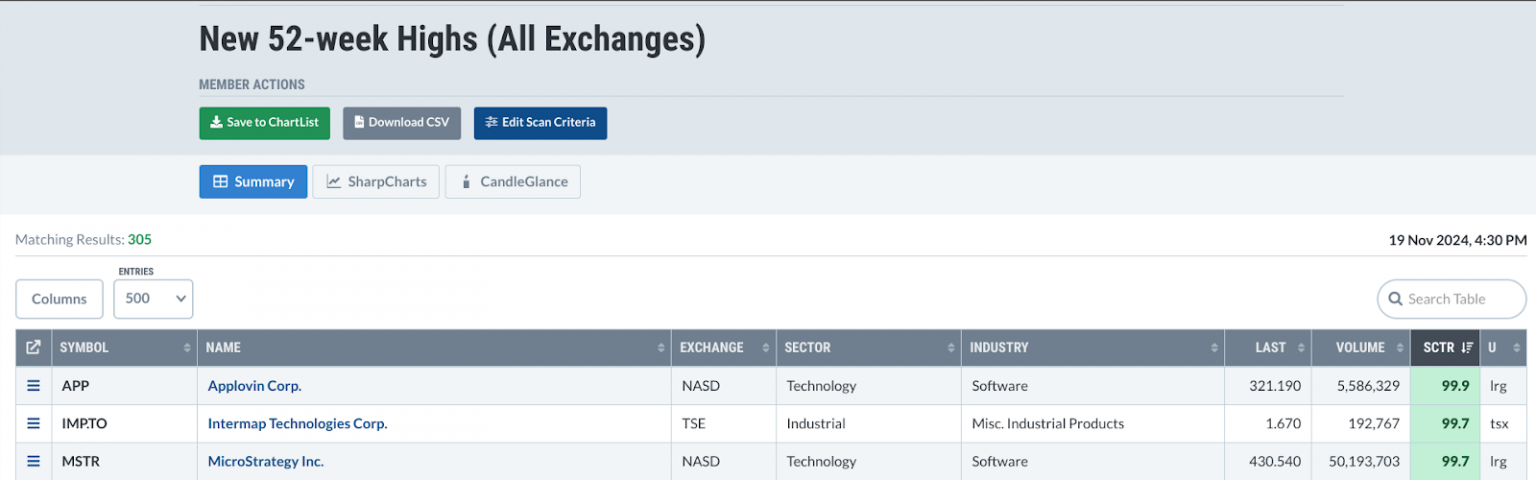This screenshot has width=1536, height=480.
Task: Click the Industrial sector cell
Action: coord(869,424)
